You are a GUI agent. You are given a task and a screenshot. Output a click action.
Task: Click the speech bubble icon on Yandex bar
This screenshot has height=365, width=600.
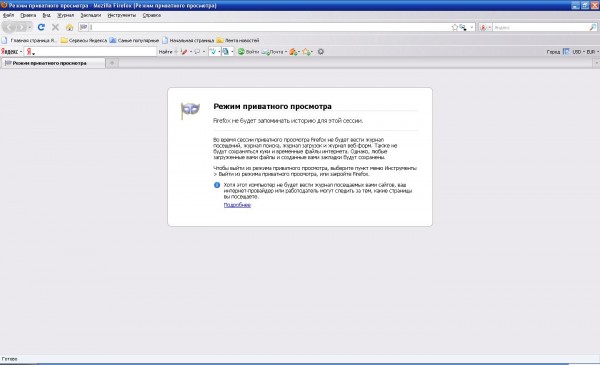(x=197, y=52)
